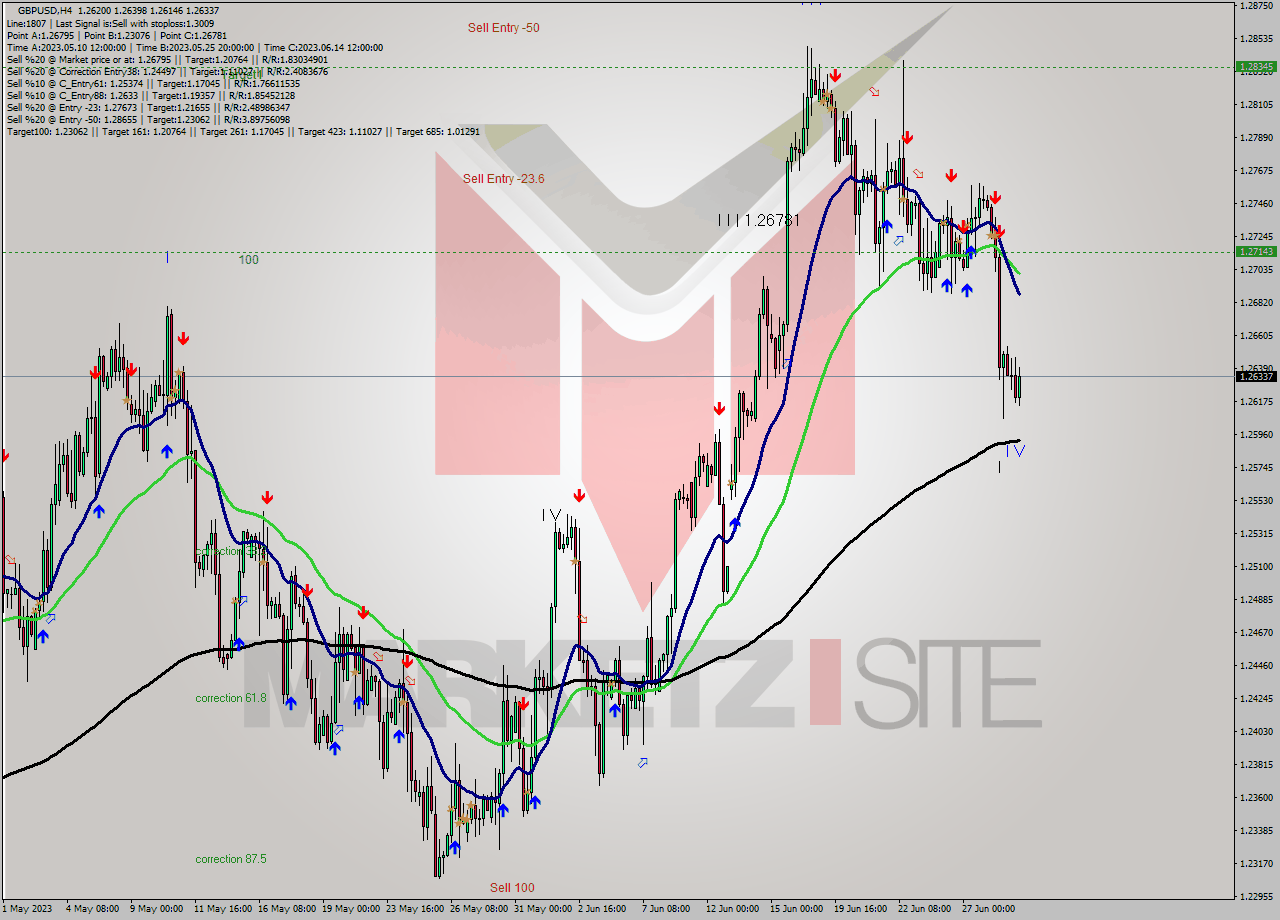Viewport: 1280px width, 920px height.
Task: Select the 'correction 87.5' label
Action: click(x=231, y=859)
